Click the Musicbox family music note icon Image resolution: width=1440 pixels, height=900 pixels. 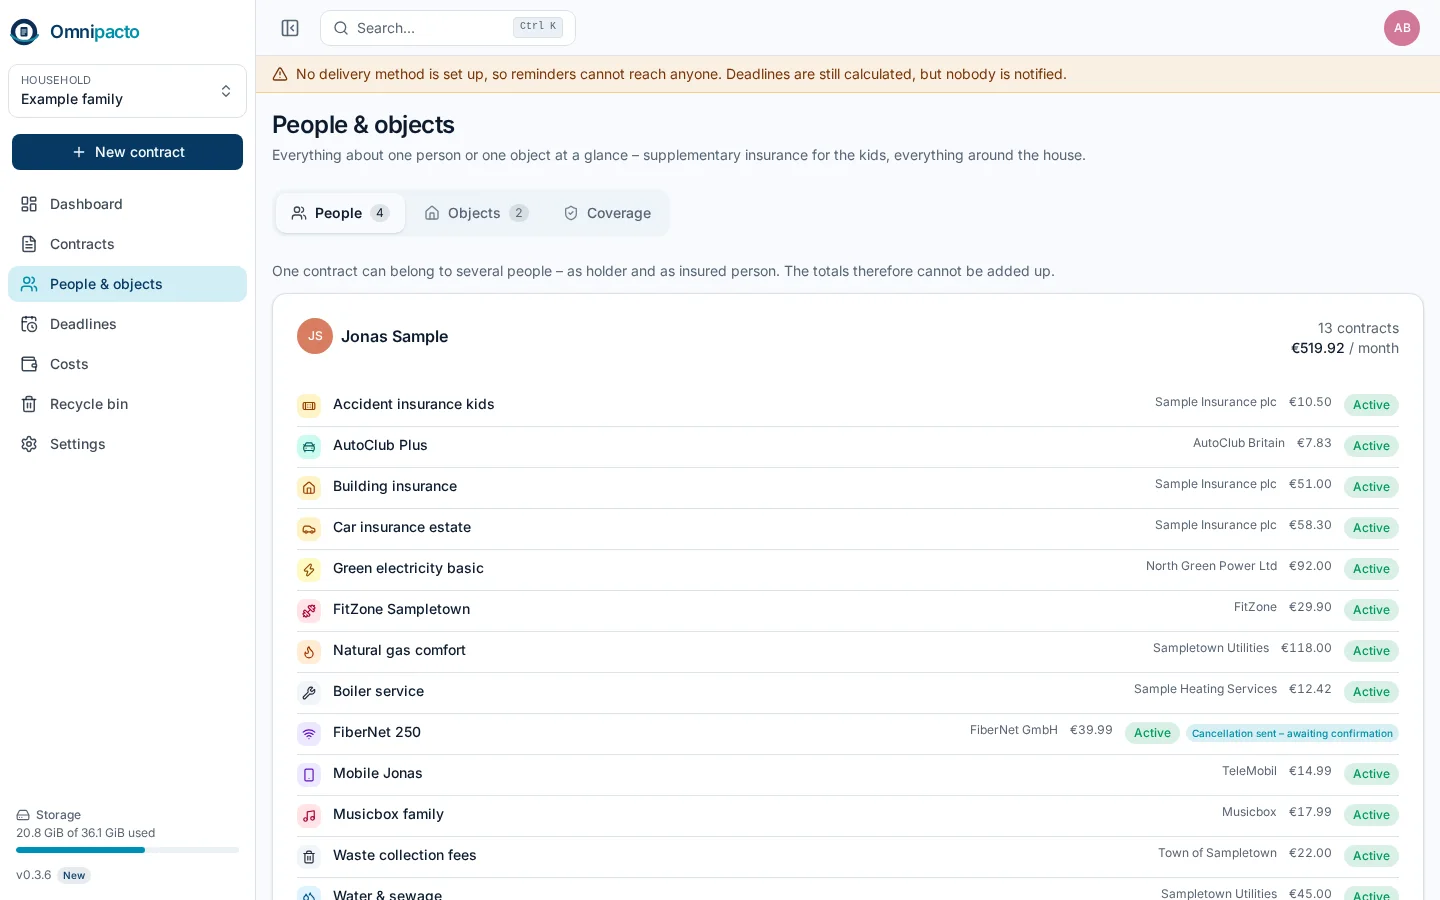click(x=309, y=815)
